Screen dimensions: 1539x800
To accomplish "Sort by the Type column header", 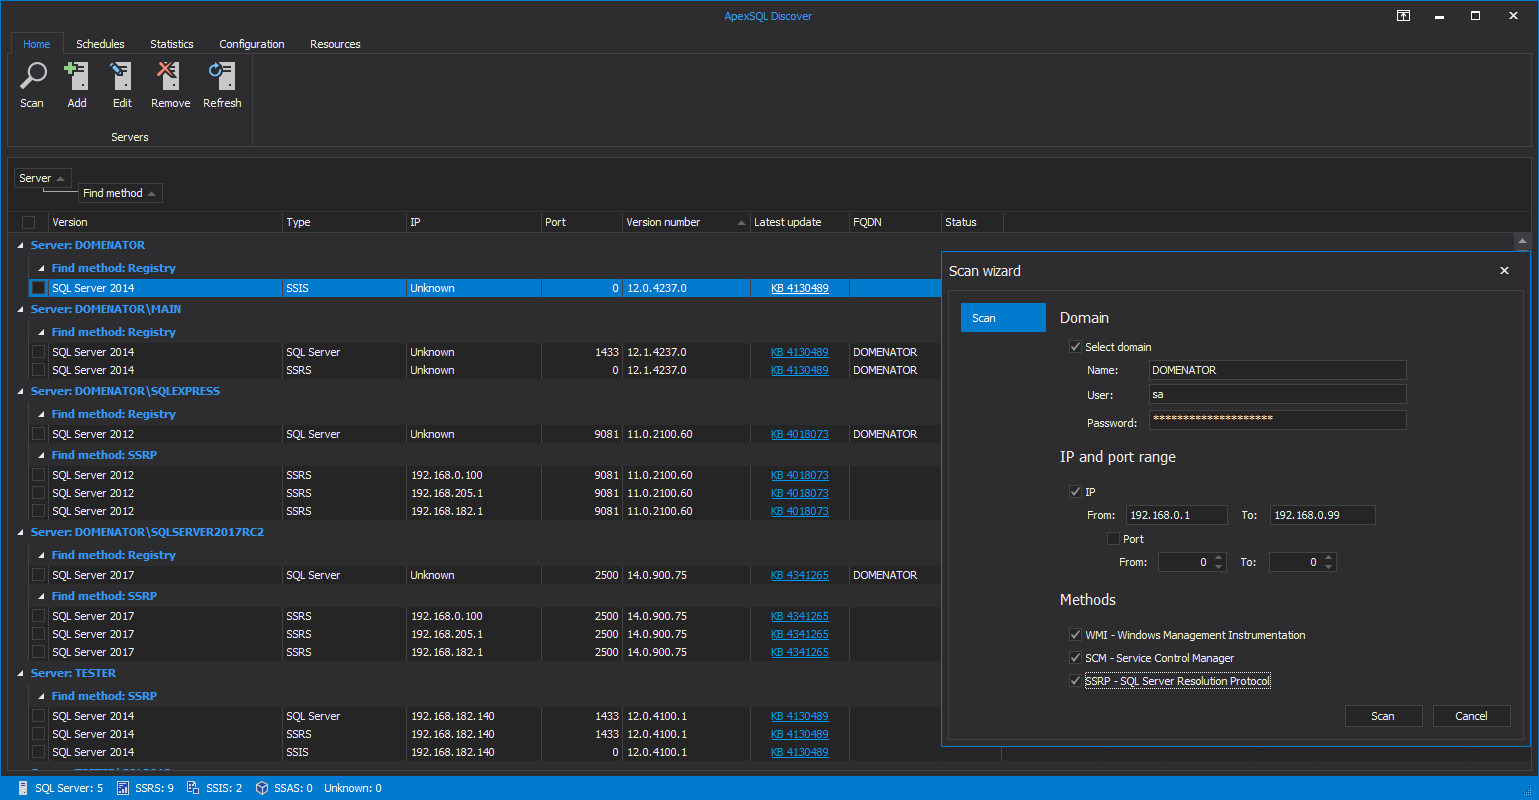I will pos(344,222).
